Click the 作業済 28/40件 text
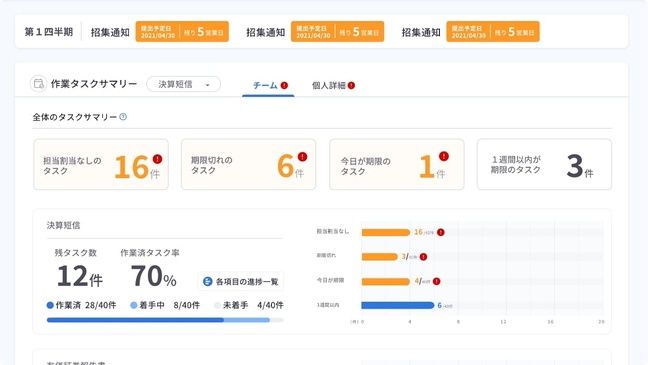The image size is (648, 365). pos(86,305)
